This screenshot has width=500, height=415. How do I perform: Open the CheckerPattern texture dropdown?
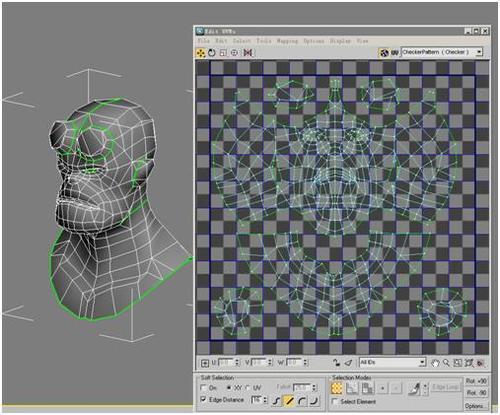[x=442, y=52]
